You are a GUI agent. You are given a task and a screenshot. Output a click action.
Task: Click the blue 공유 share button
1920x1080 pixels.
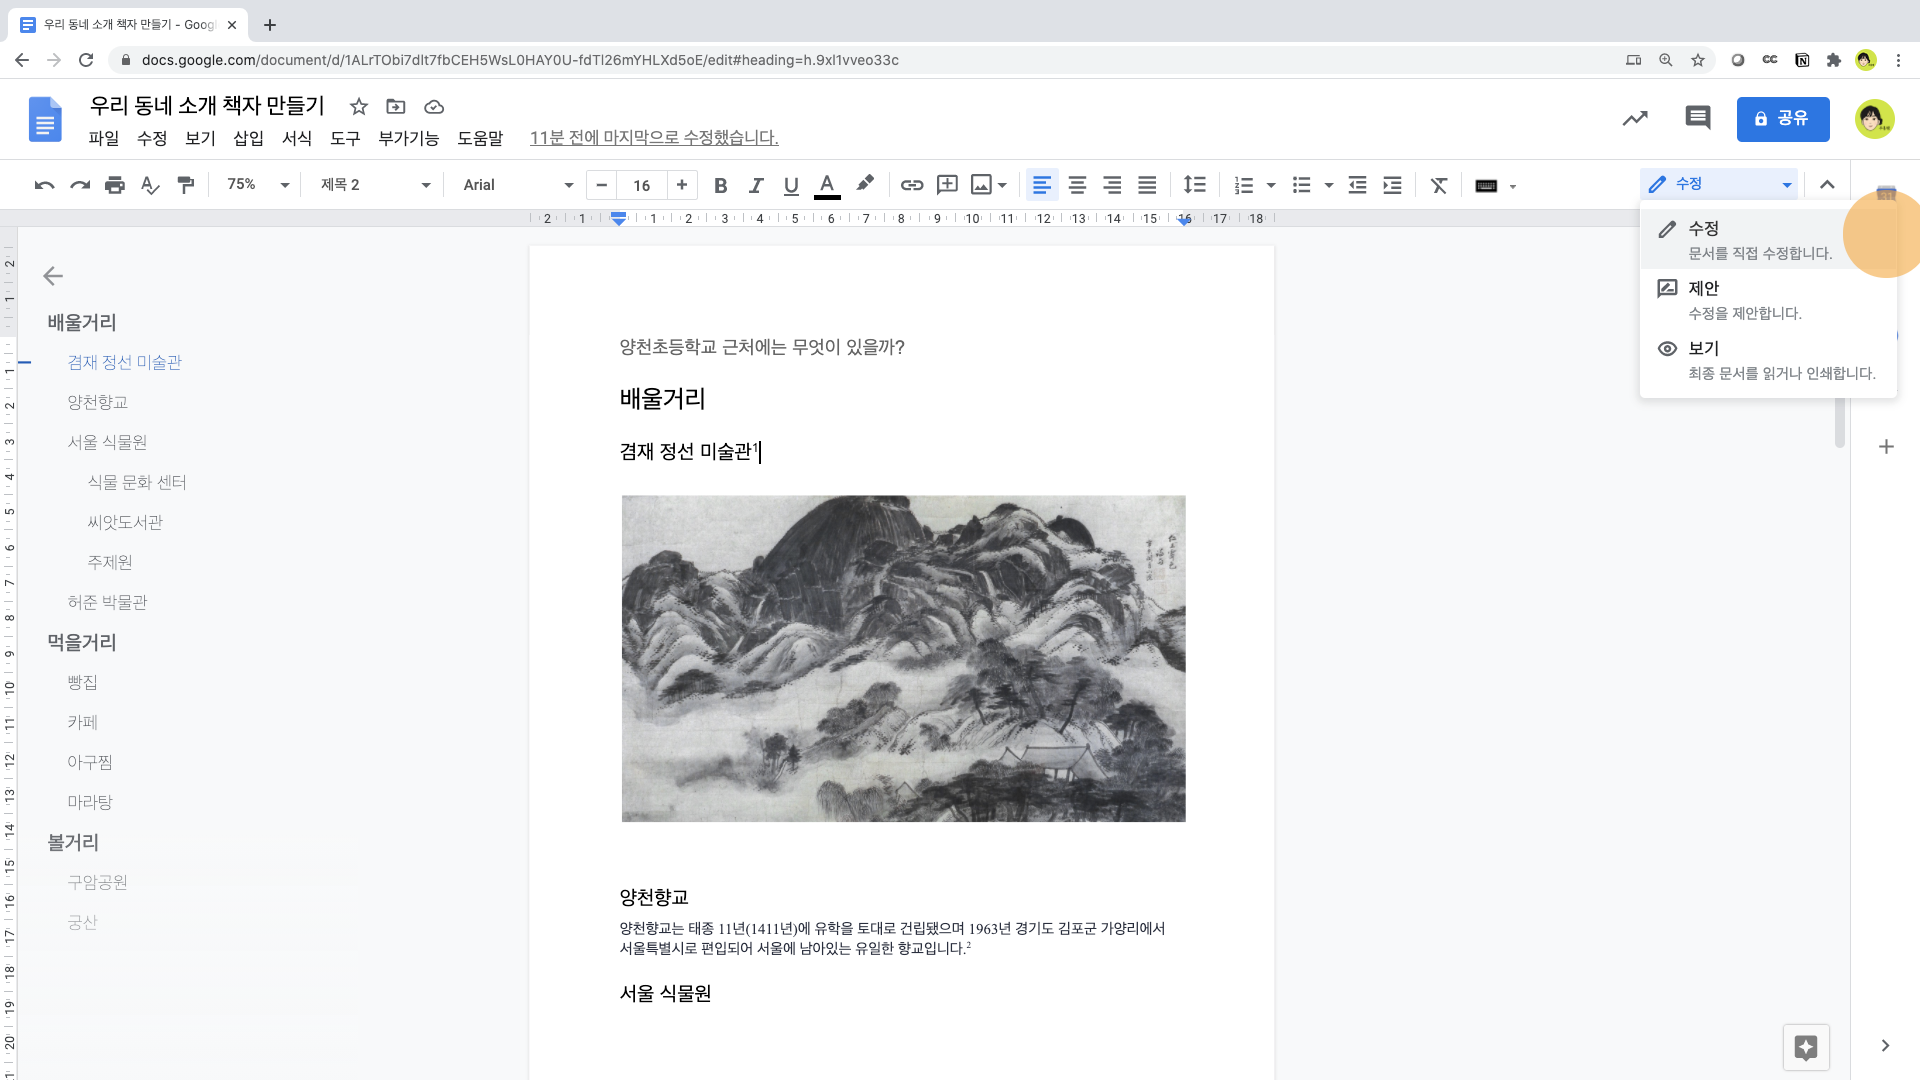point(1782,119)
